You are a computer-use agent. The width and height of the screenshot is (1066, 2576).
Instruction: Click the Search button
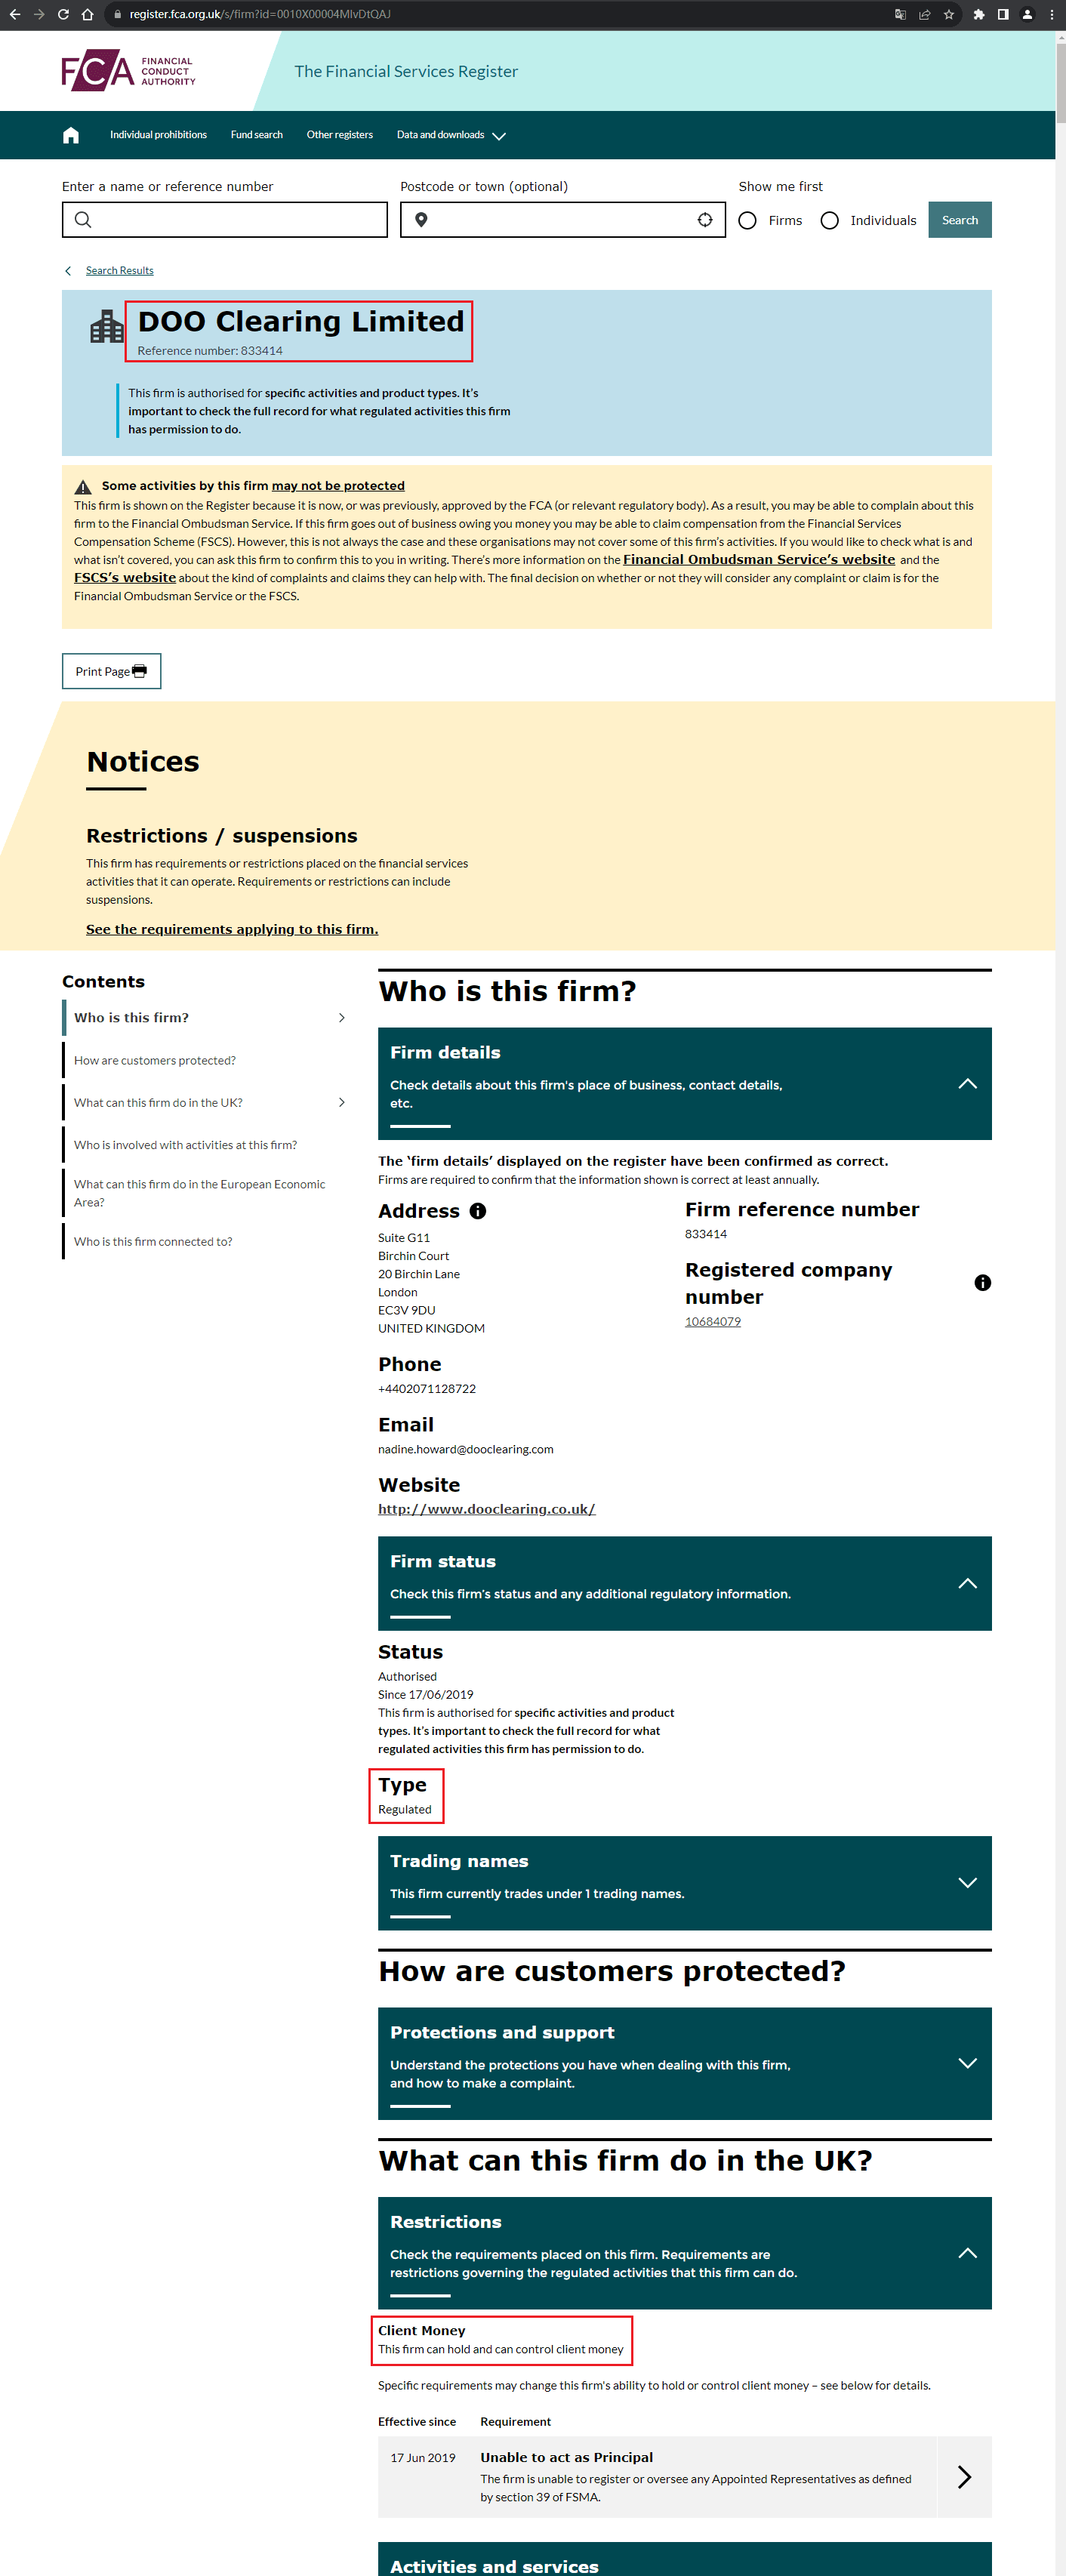click(959, 220)
